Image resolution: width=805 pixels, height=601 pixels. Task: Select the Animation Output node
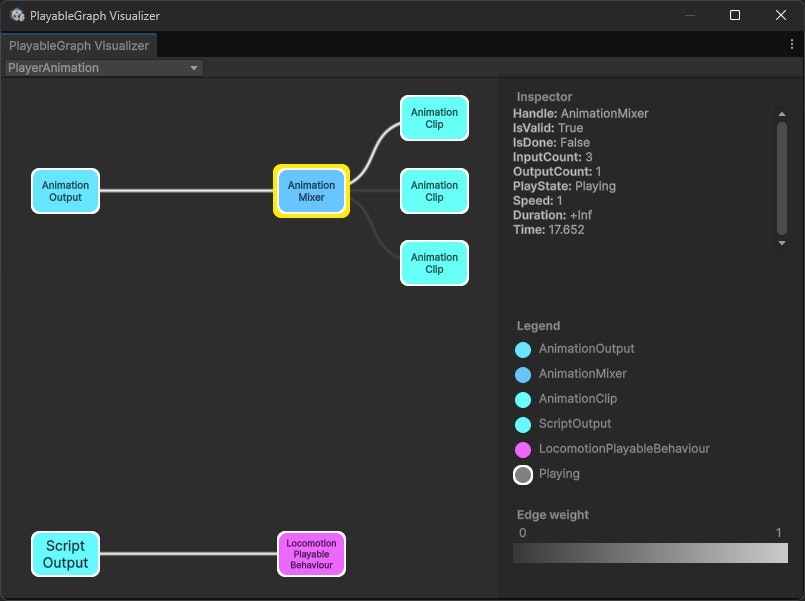coord(65,190)
